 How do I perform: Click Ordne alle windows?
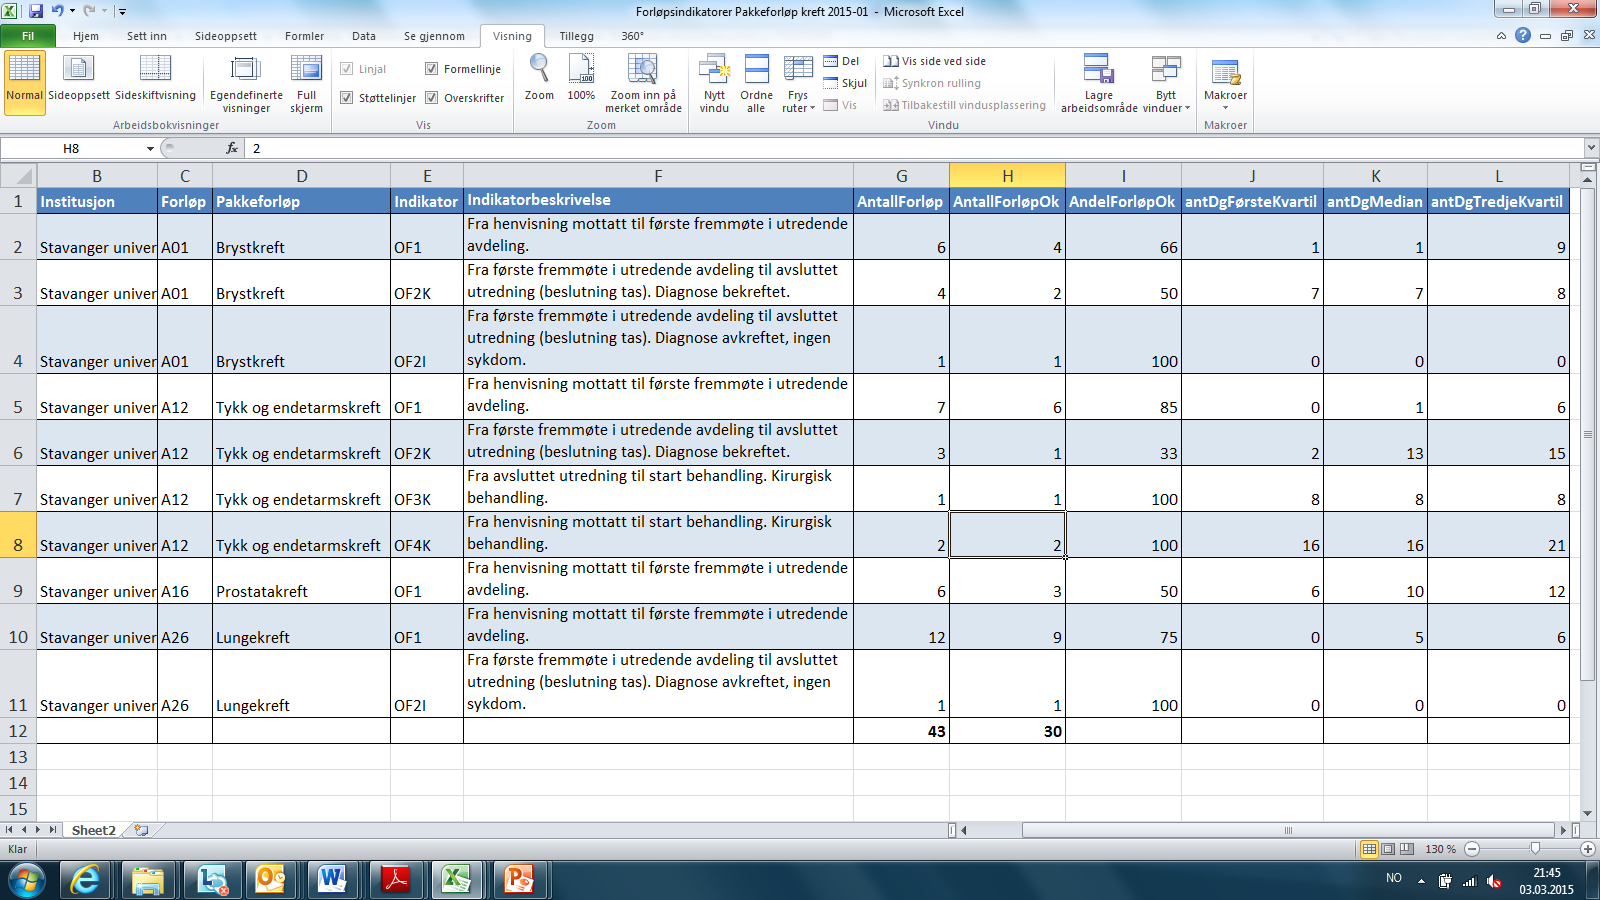coord(756,84)
